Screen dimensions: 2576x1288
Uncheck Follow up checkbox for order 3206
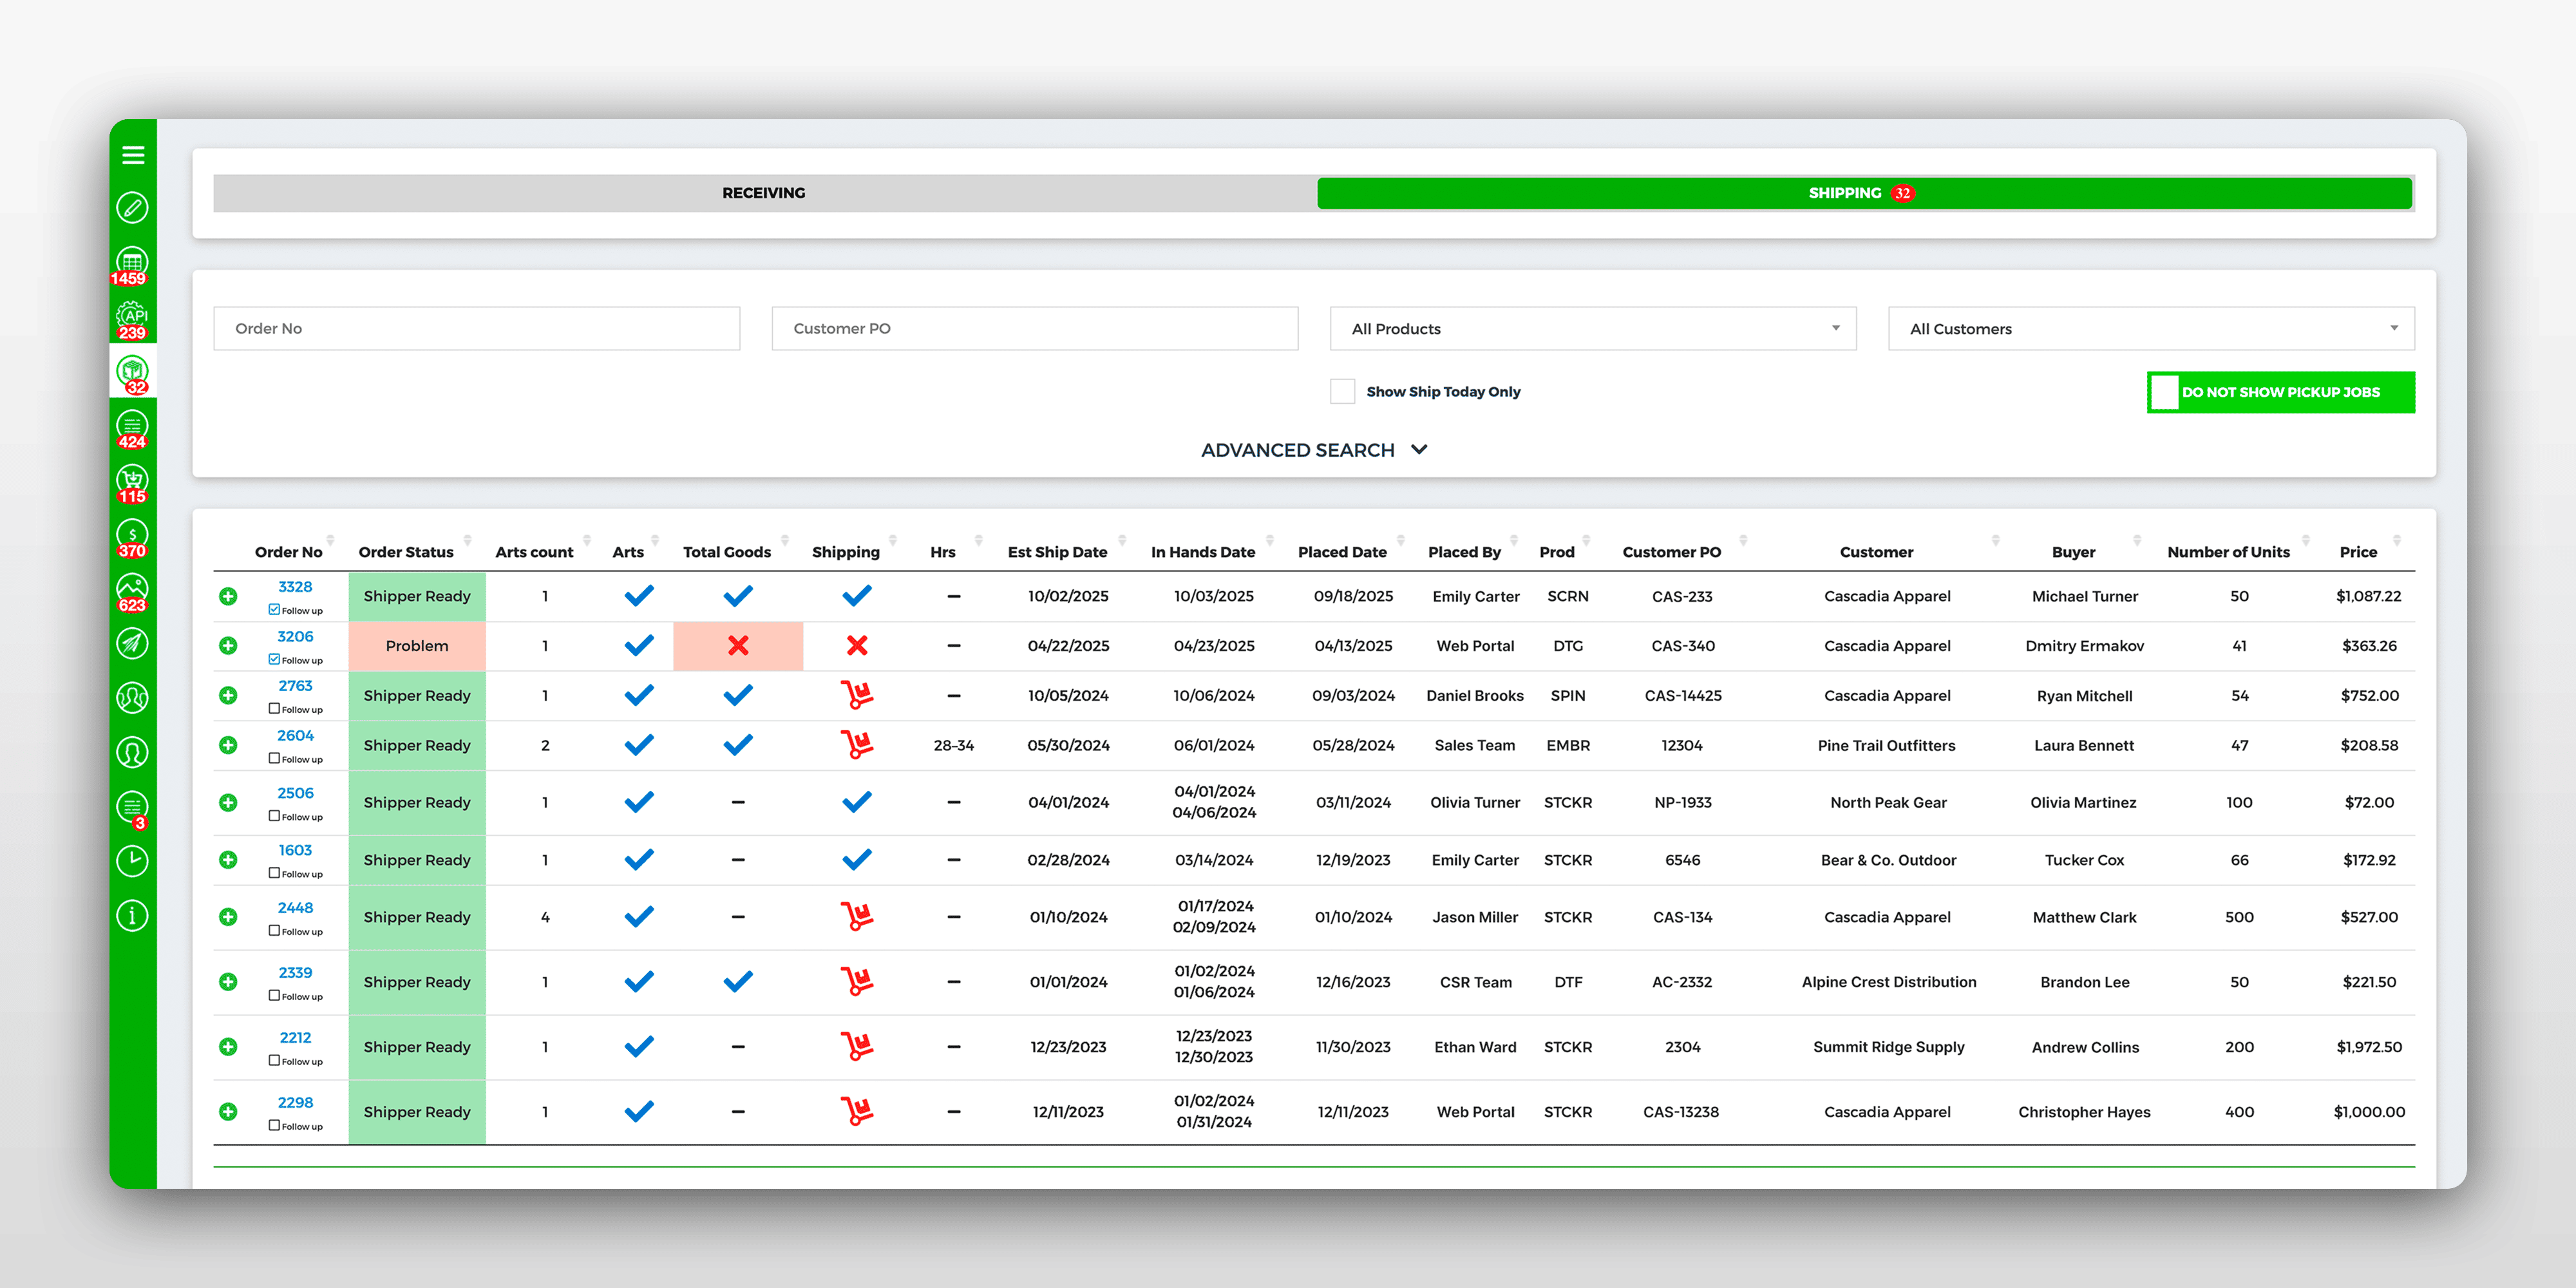coord(274,660)
